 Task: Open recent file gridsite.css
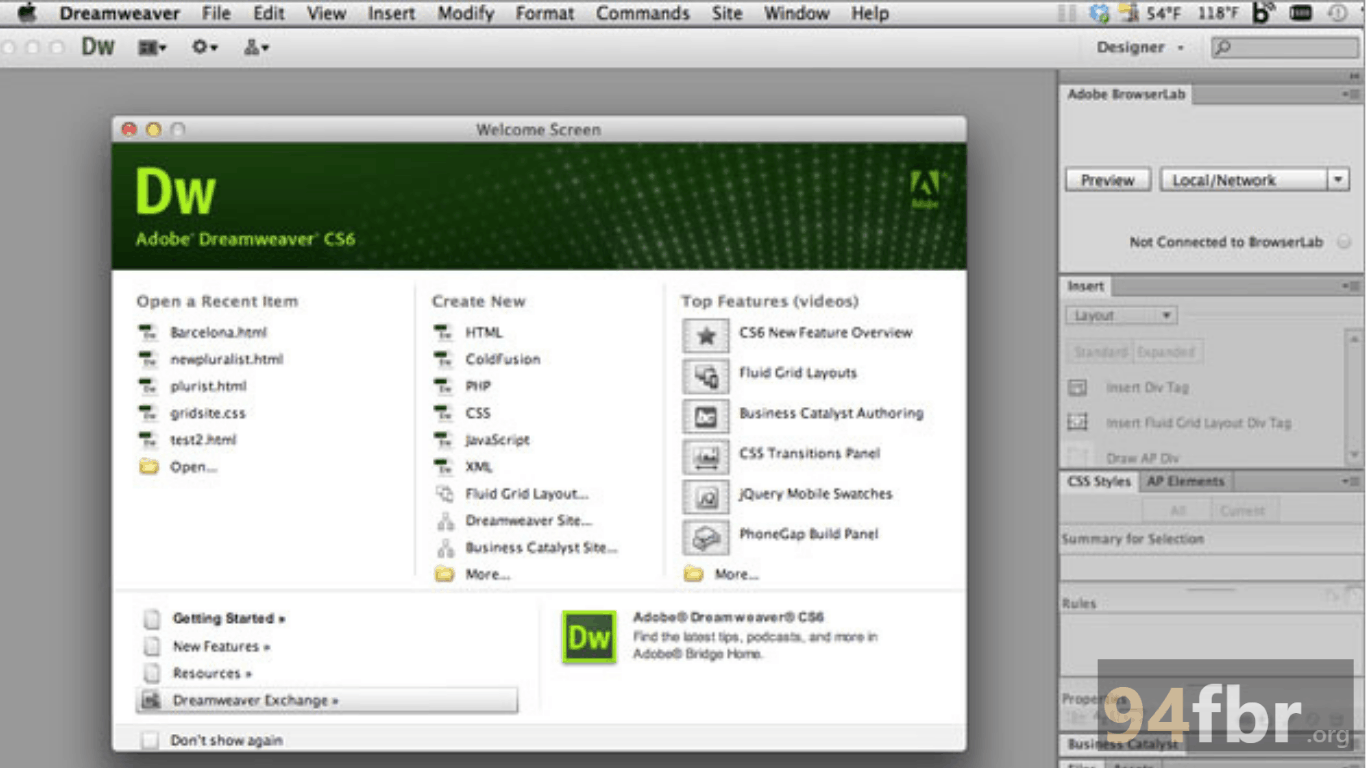pyautogui.click(x=207, y=413)
